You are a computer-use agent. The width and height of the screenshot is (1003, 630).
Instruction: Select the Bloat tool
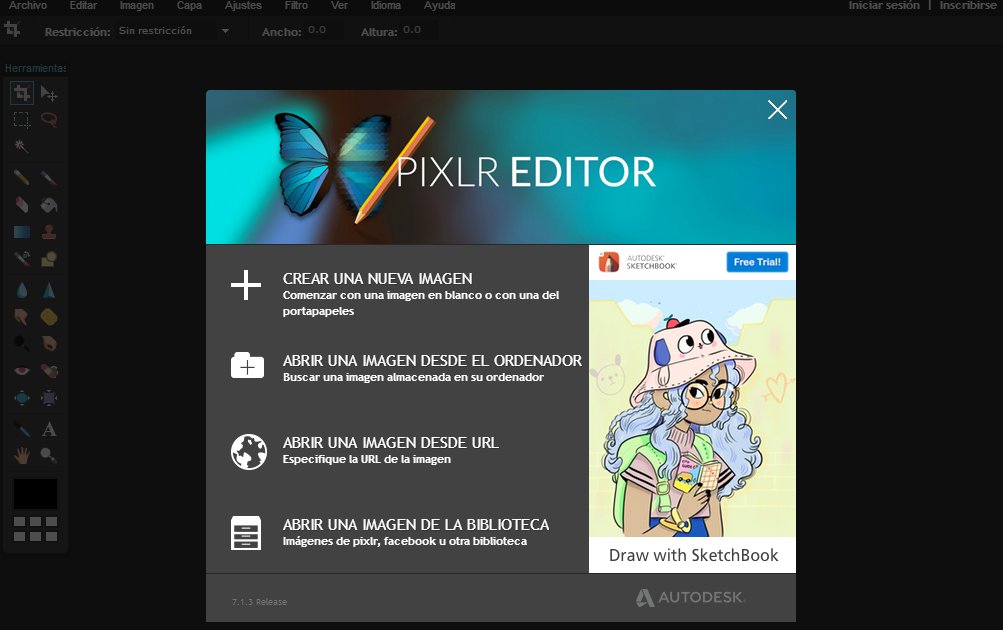pyautogui.click(x=22, y=397)
